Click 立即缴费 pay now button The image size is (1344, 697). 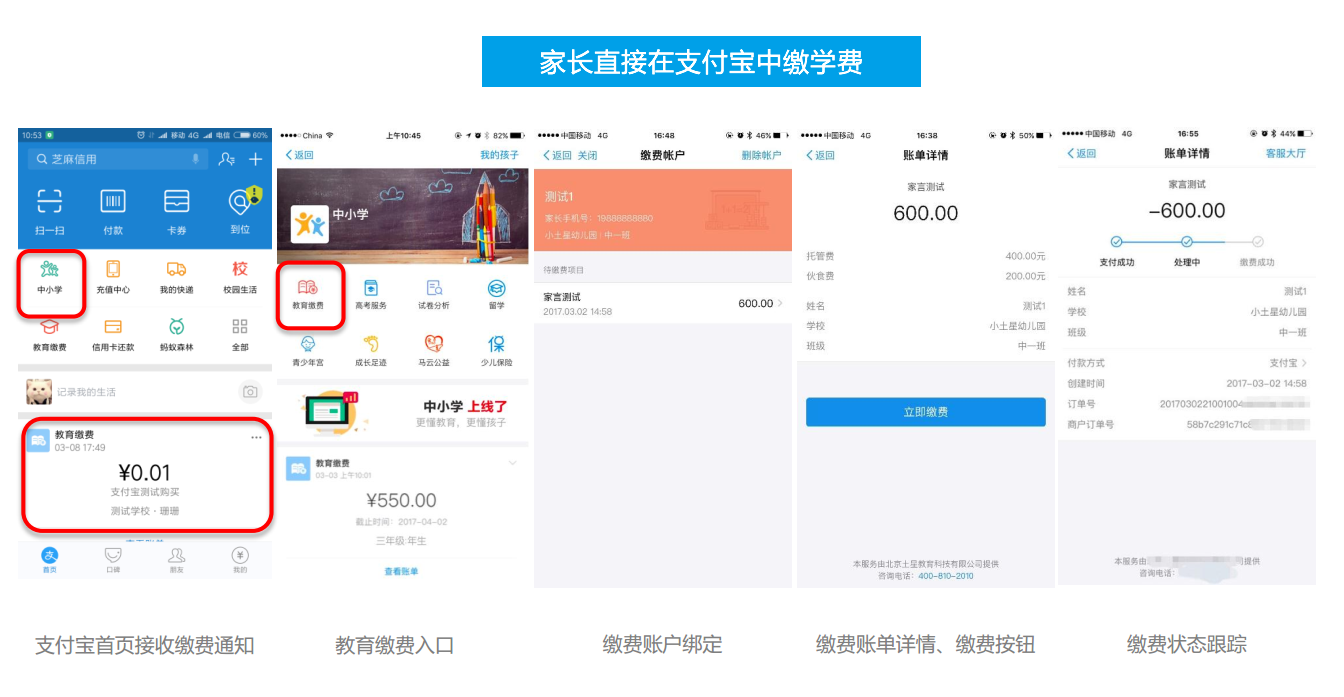coord(926,412)
